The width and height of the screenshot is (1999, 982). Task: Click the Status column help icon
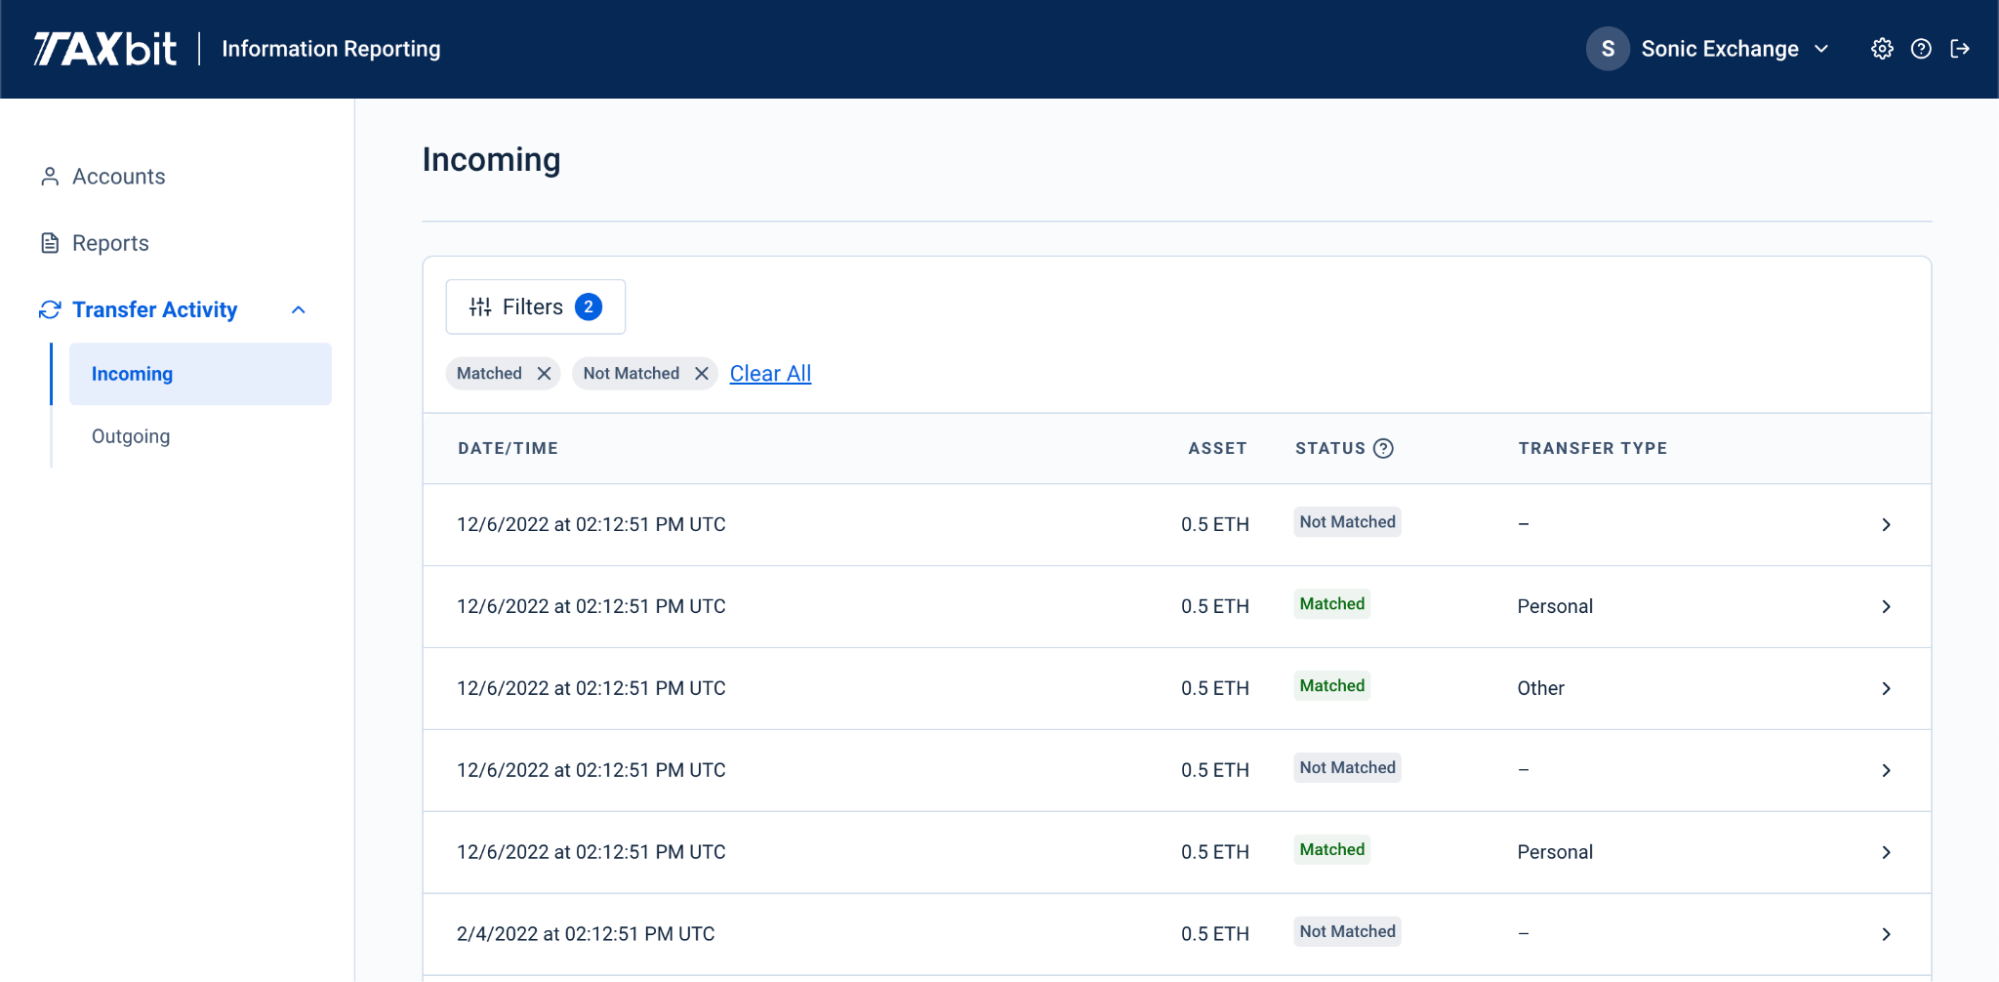click(1383, 448)
